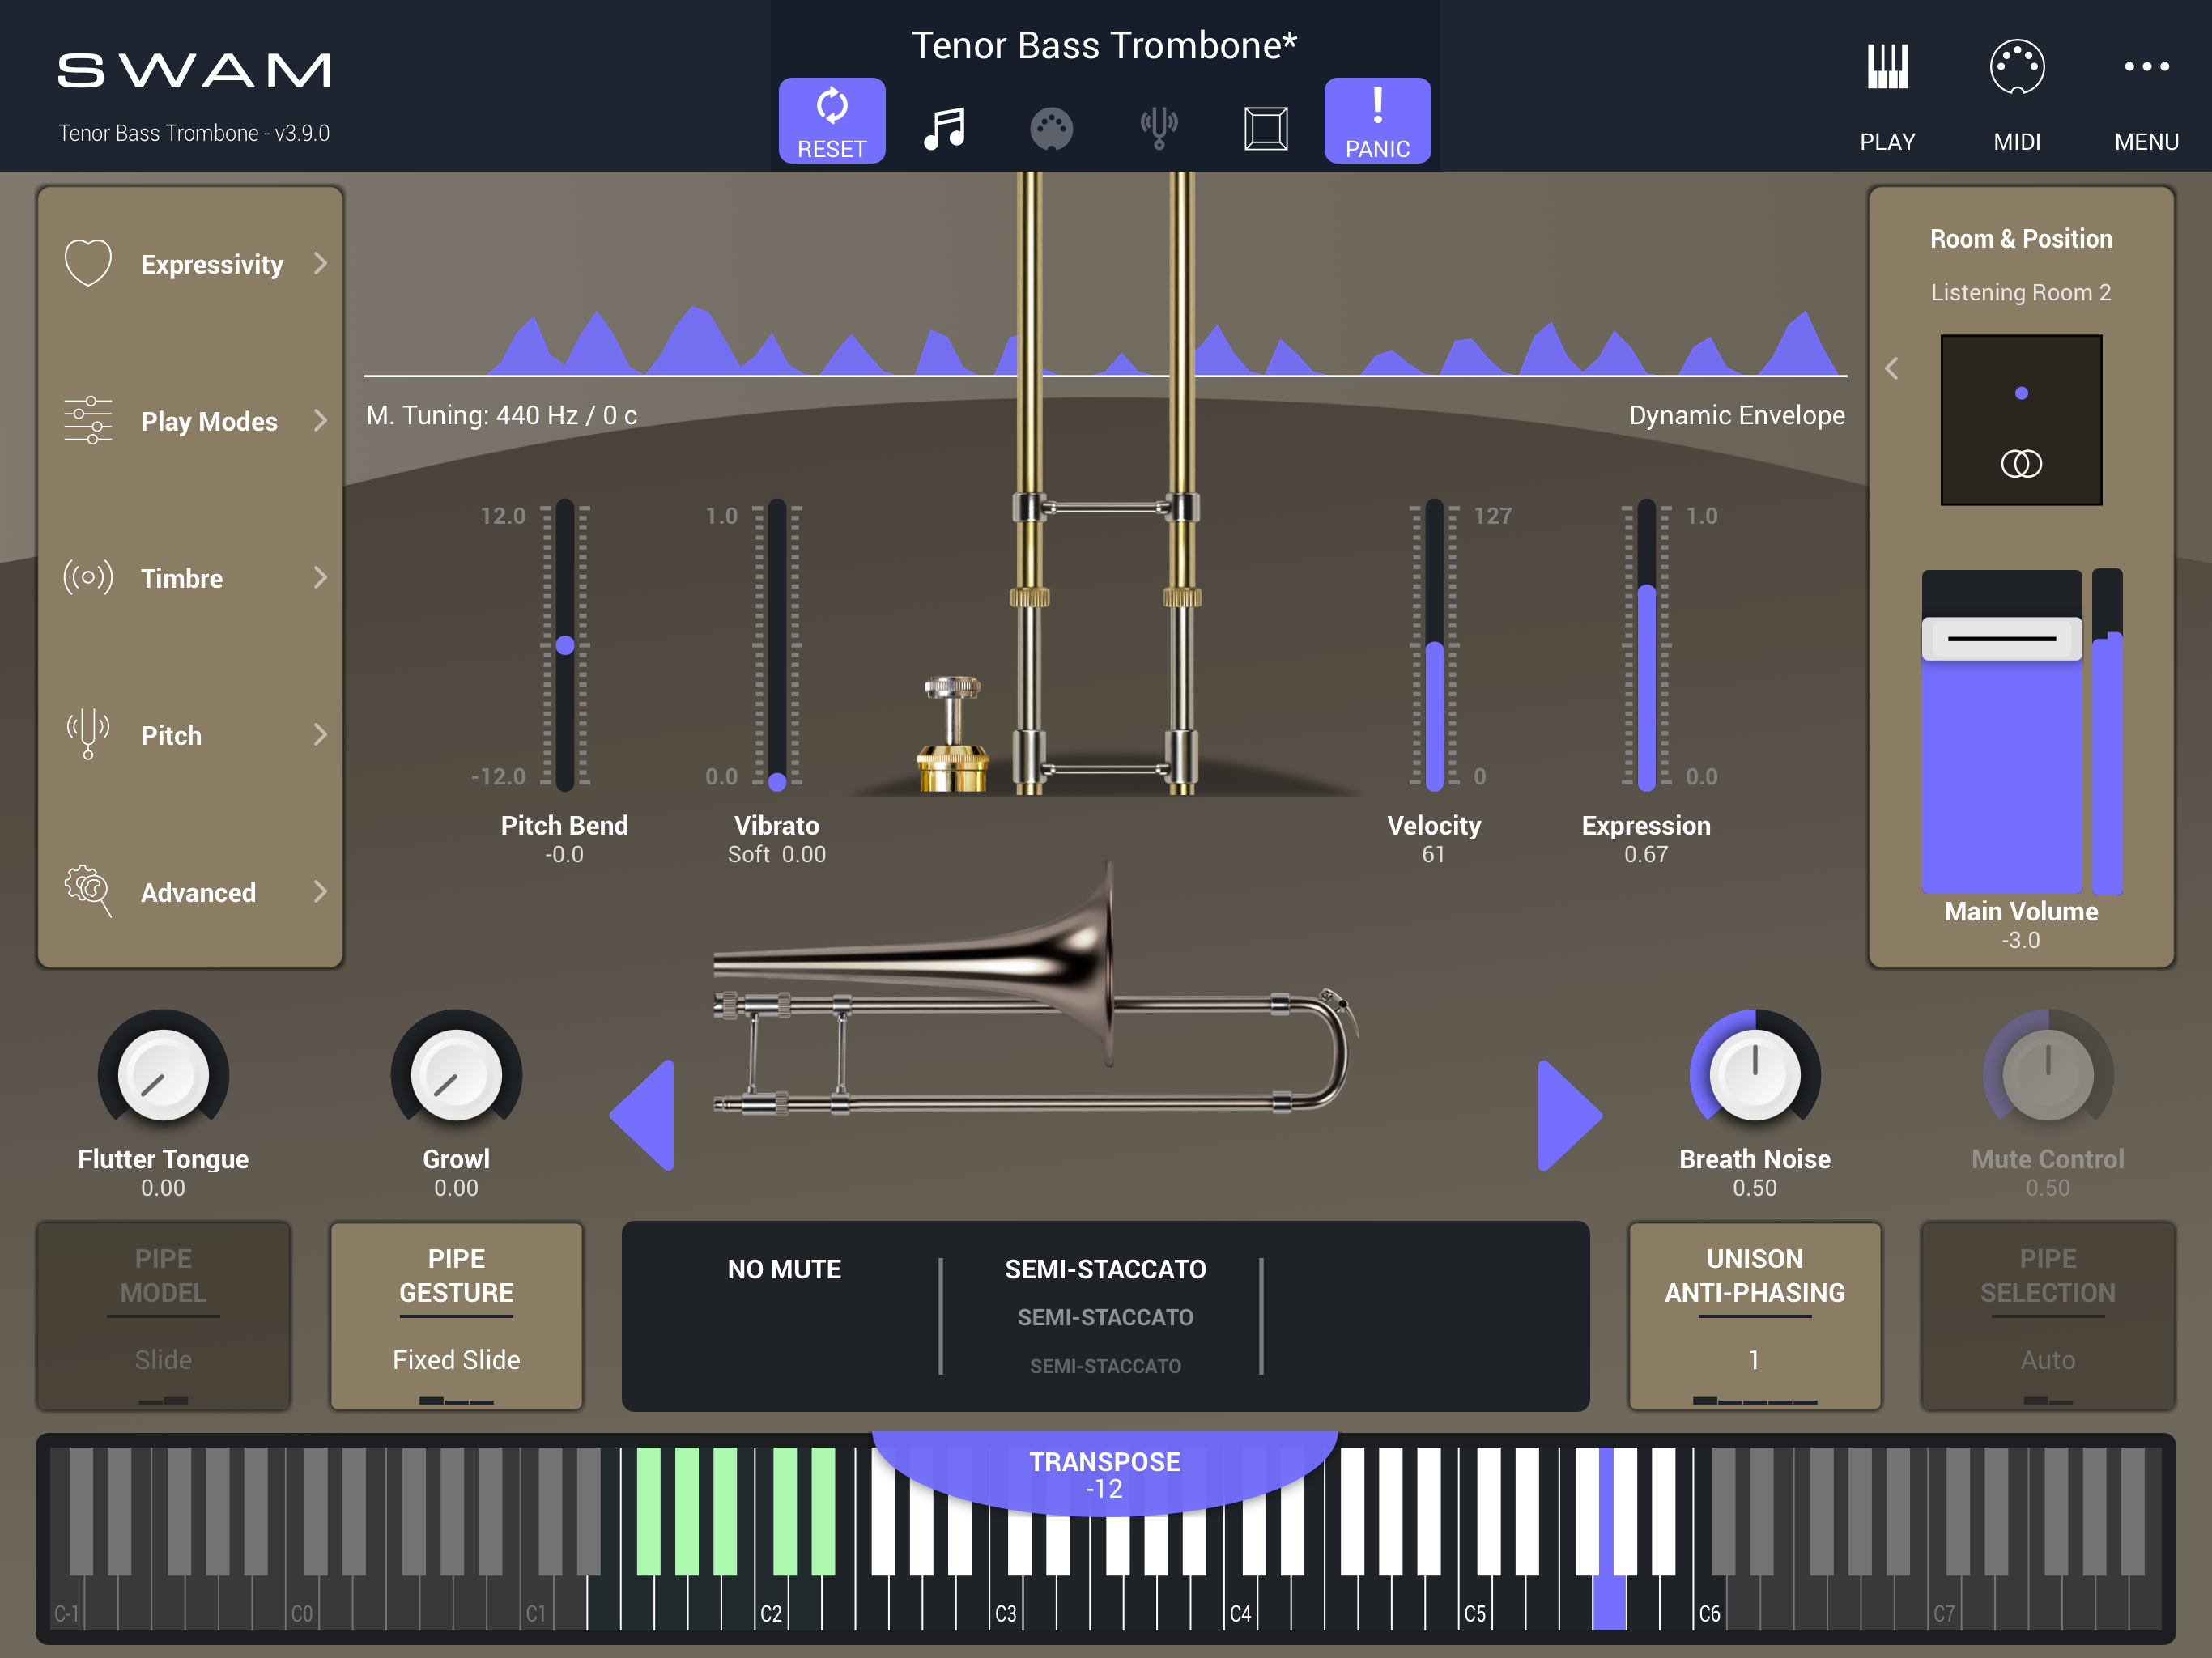Toggle the UNISON ANTI-PHASING selector
The width and height of the screenshot is (2212, 1658).
pos(1755,1316)
